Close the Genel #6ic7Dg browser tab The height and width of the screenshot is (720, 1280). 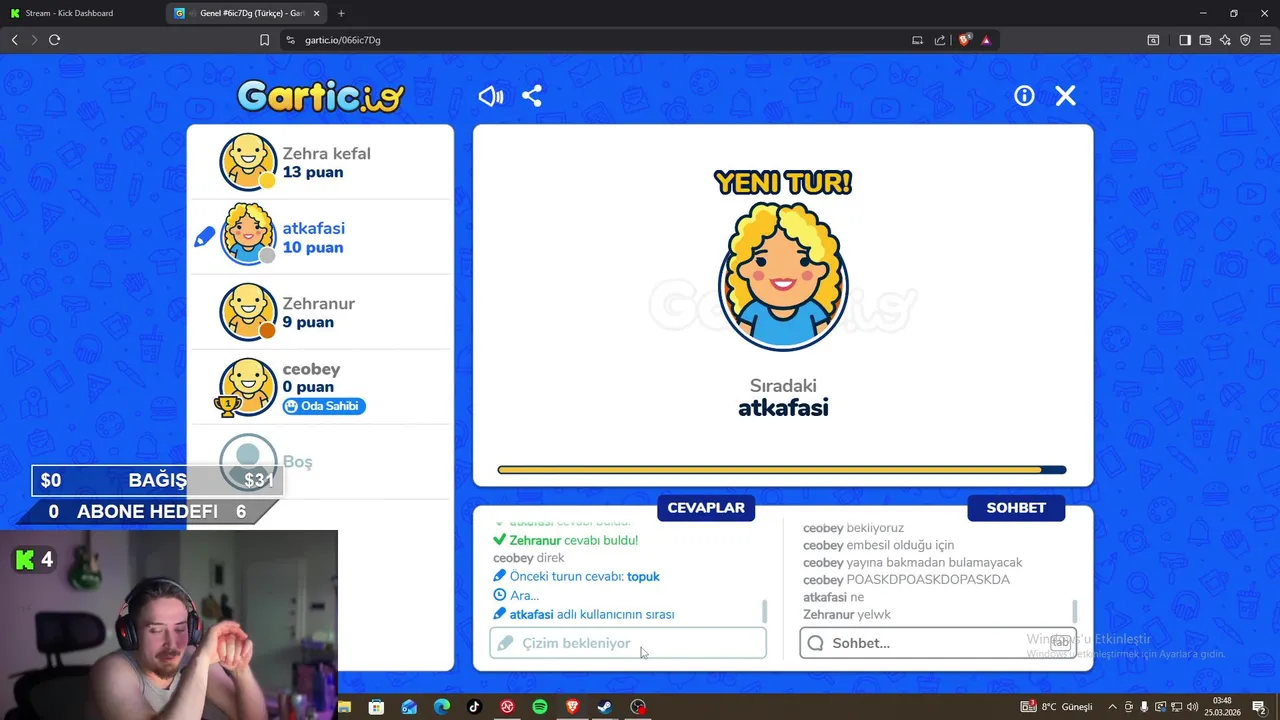click(317, 13)
